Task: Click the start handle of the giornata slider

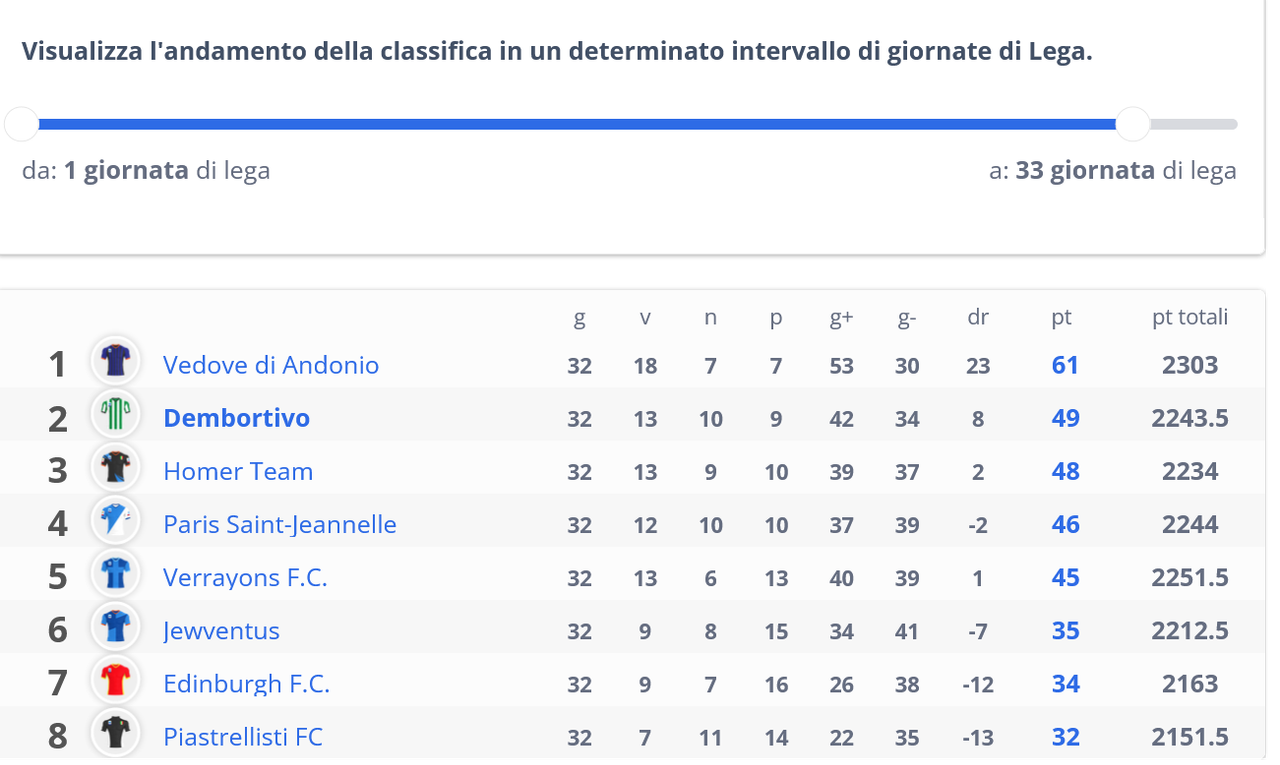Action: point(21,124)
